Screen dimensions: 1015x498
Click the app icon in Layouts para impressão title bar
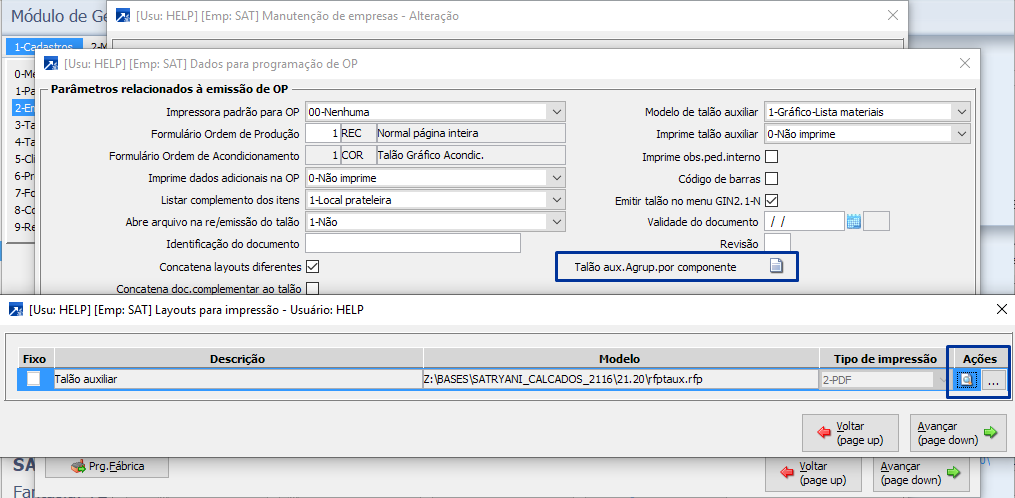(x=15, y=310)
